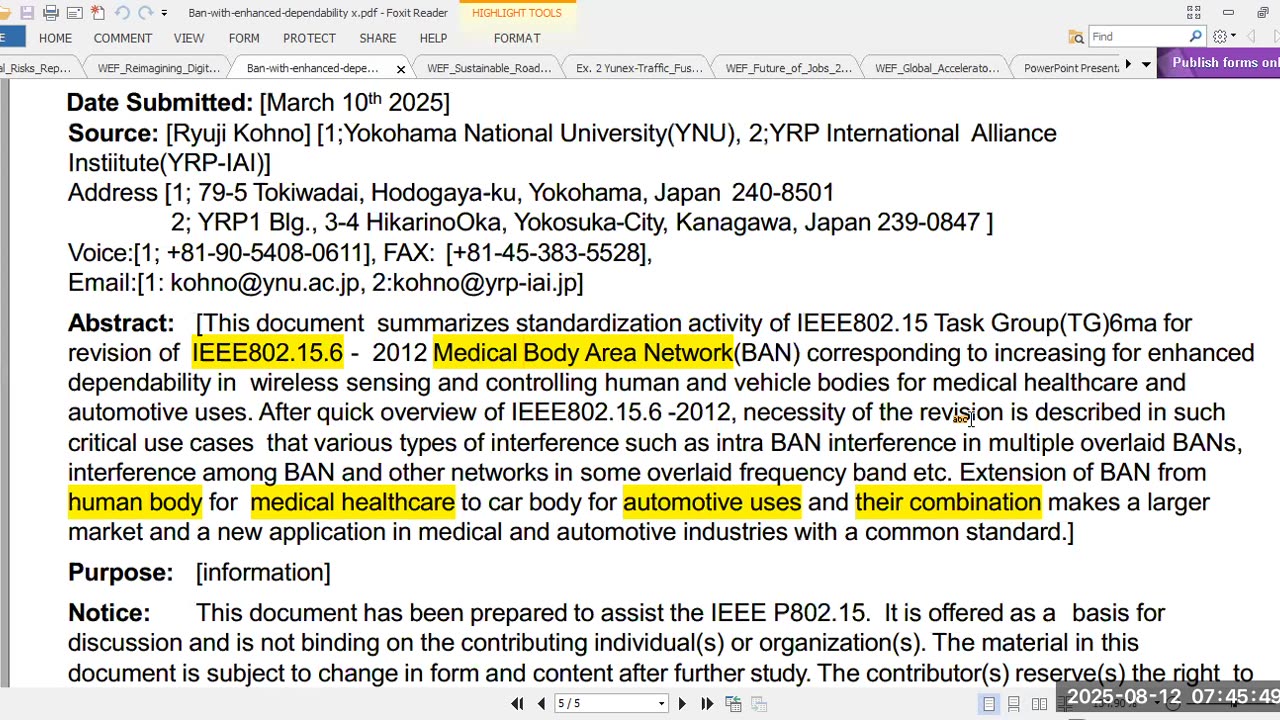The width and height of the screenshot is (1280, 720).
Task: Click highlighted text 'IEEE802.15.6'
Action: 267,353
